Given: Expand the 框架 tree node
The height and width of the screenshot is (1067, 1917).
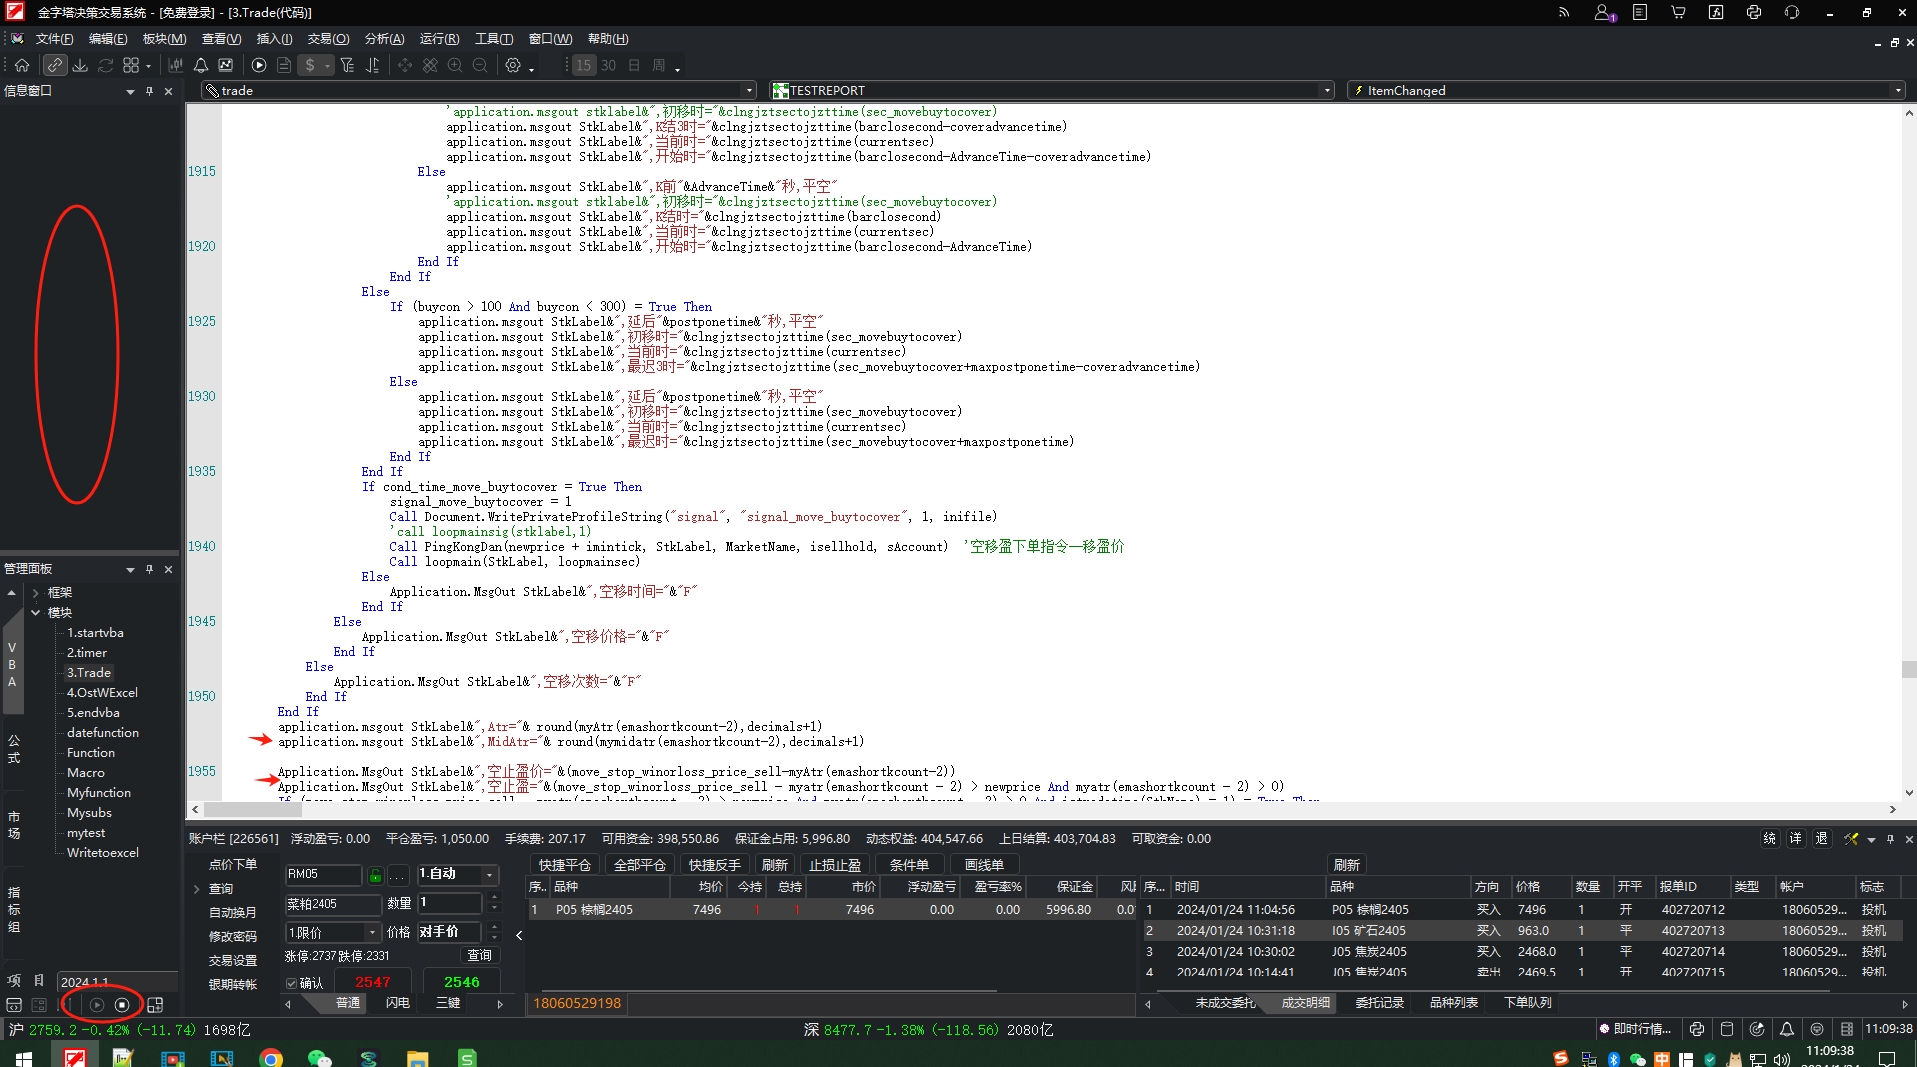Looking at the screenshot, I should coord(36,593).
